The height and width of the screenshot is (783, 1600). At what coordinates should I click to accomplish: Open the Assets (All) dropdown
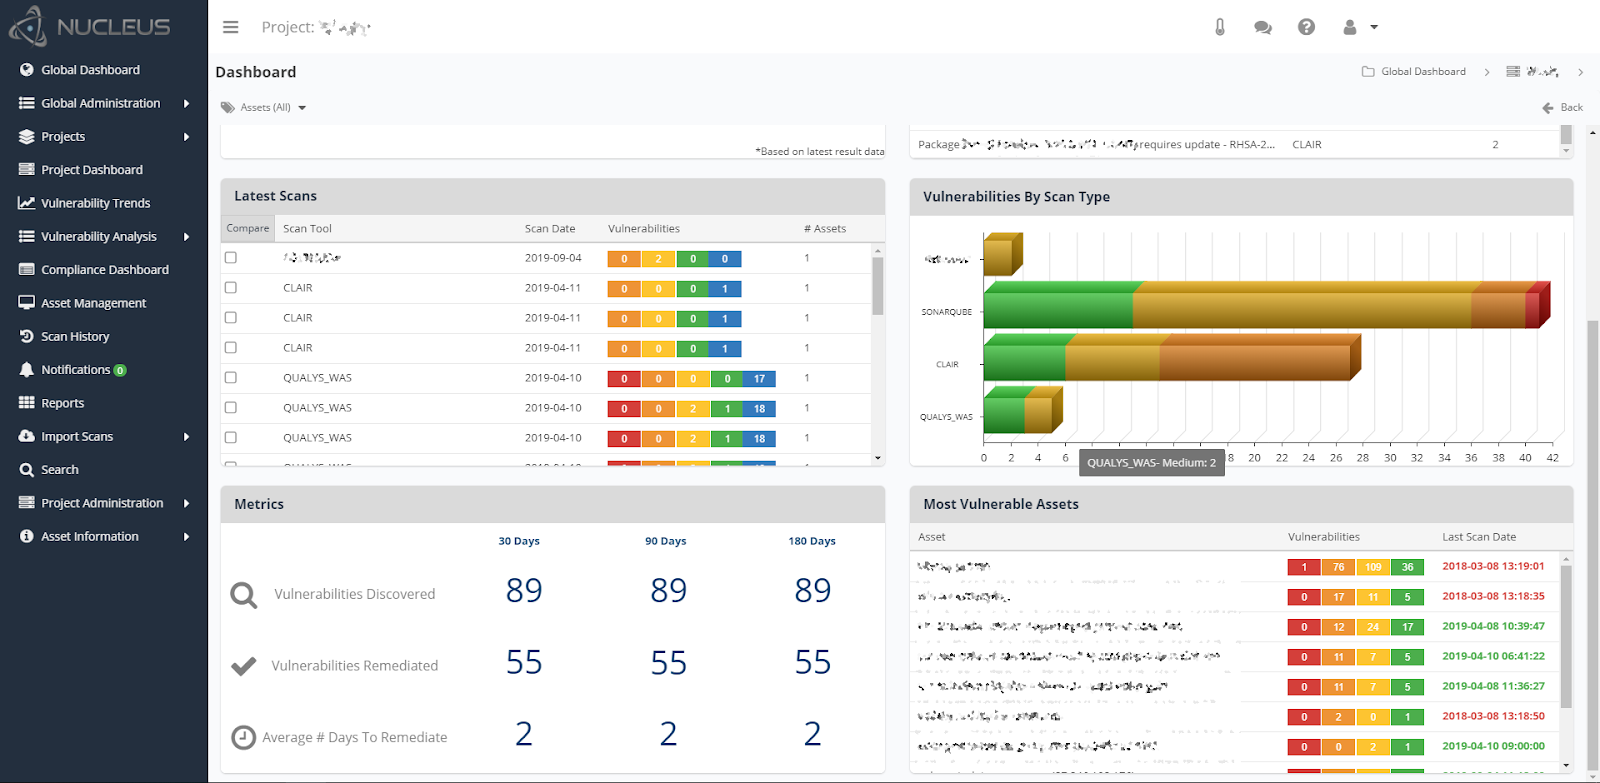tap(264, 107)
